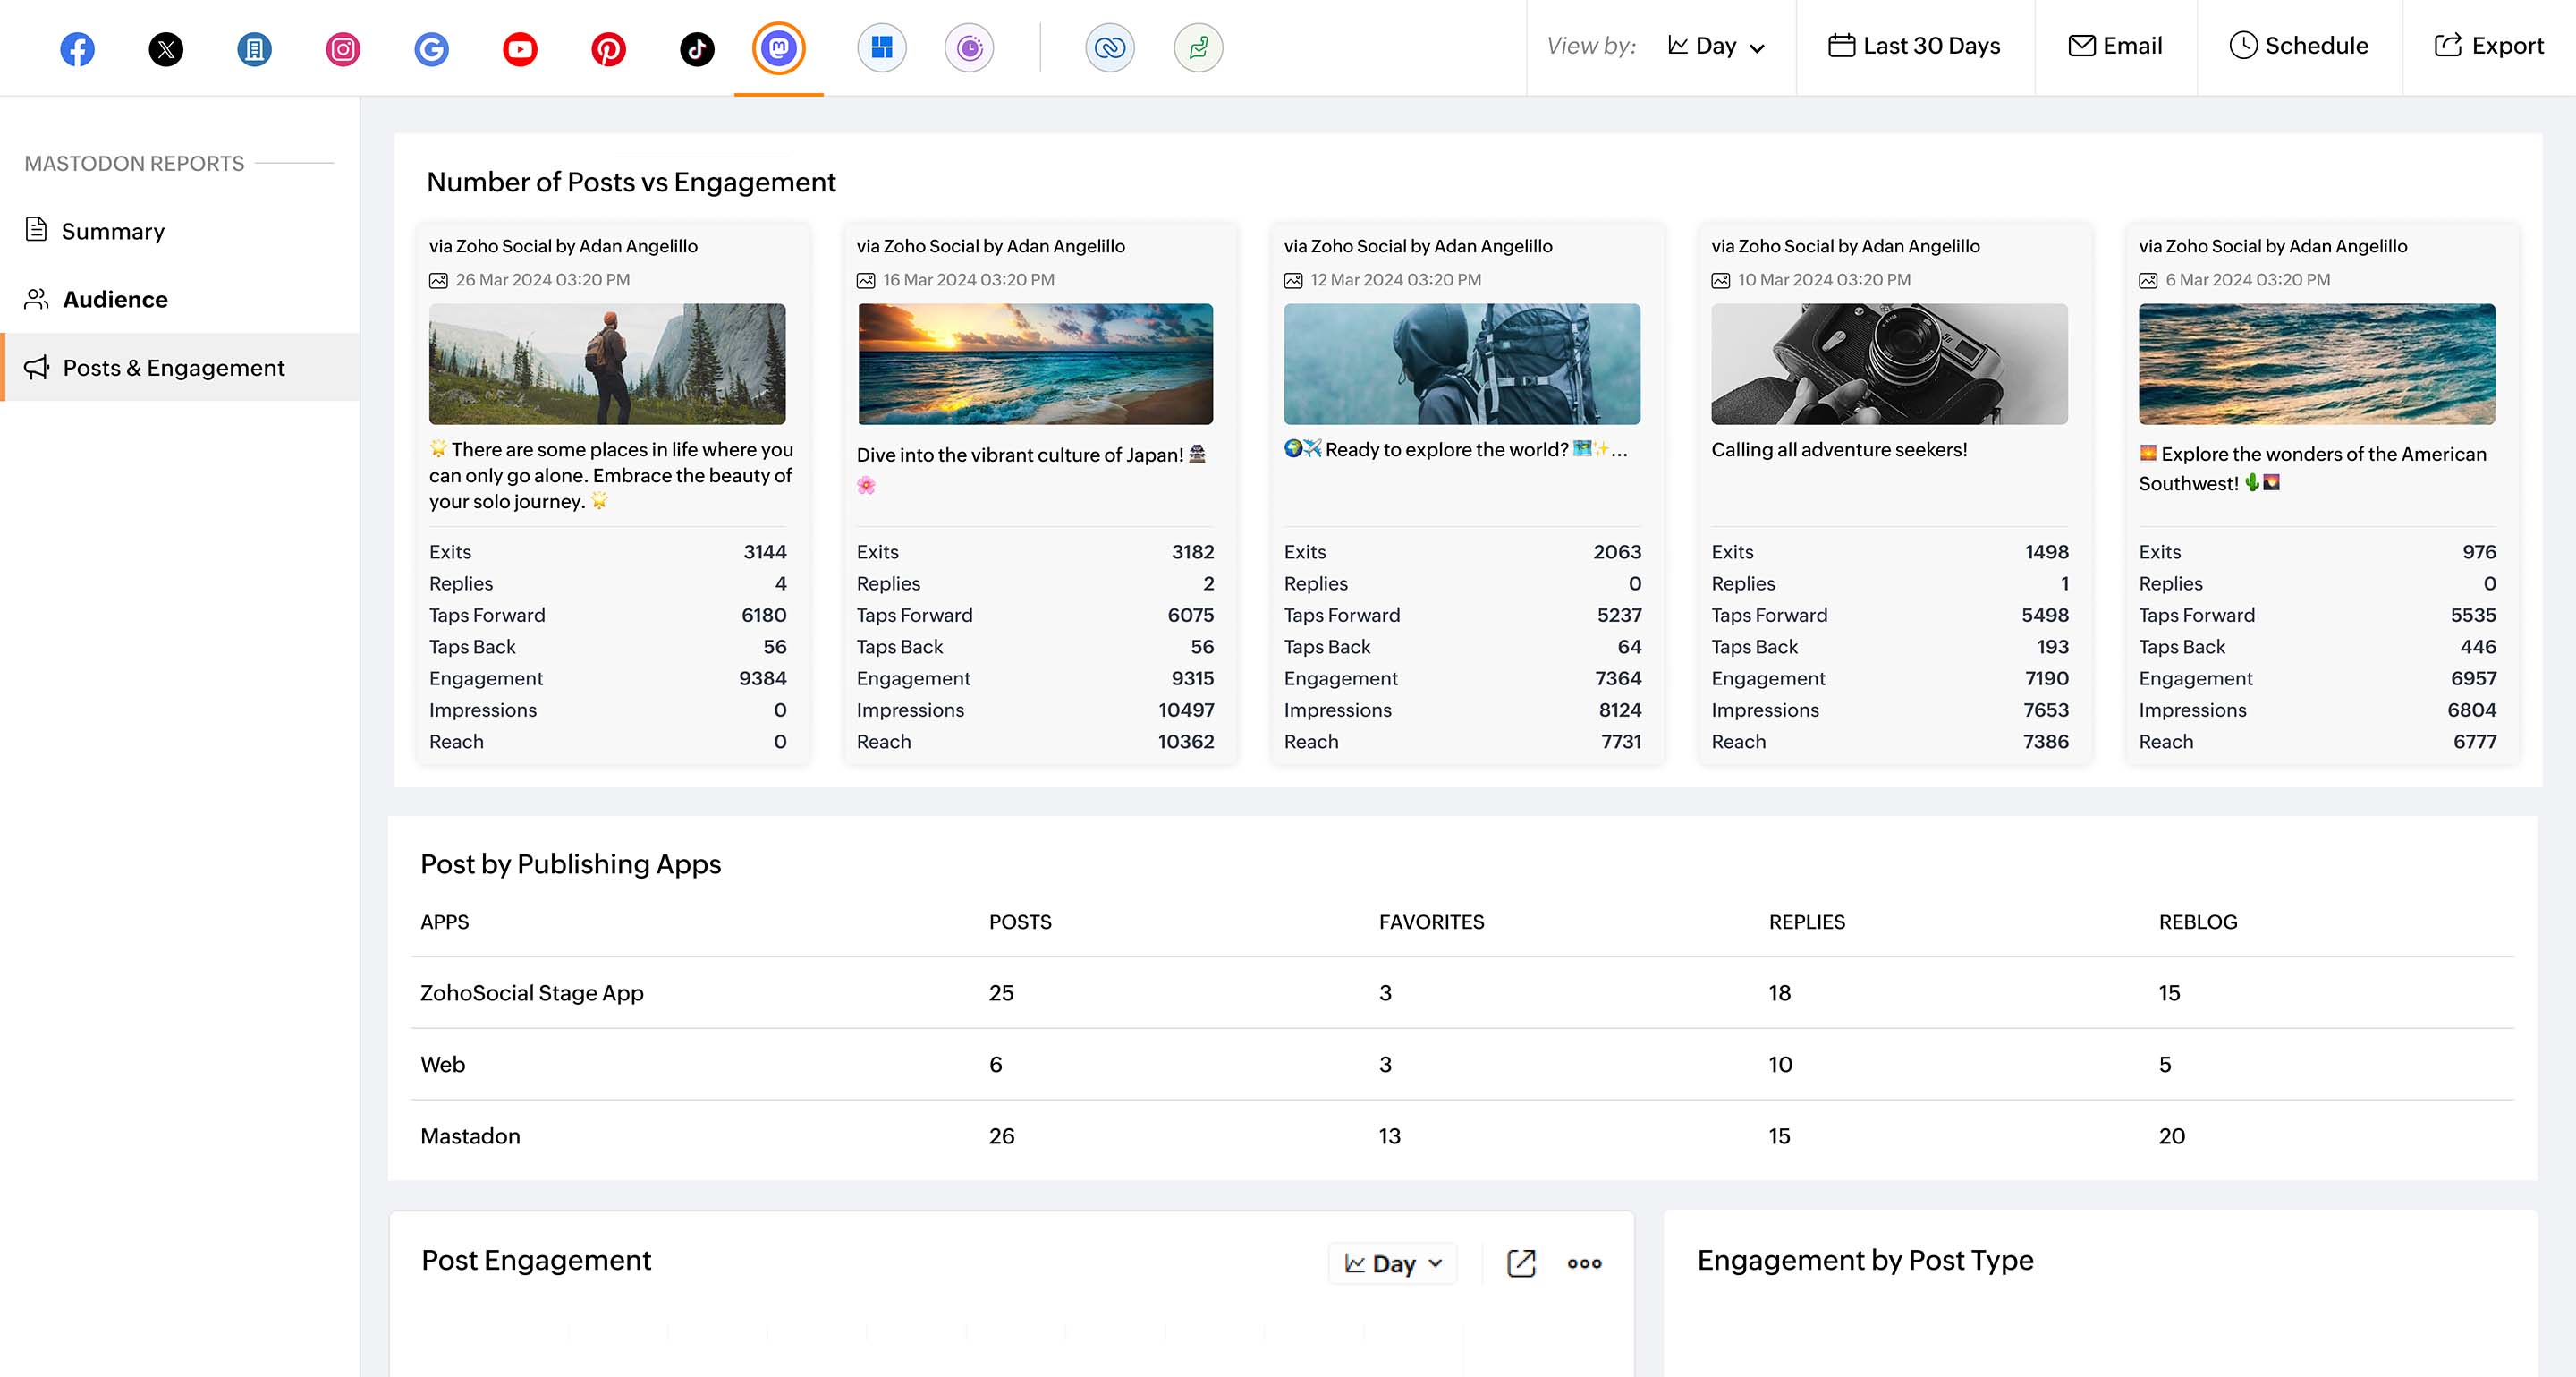Click the 'Calling all adventure seekers!' caption
Image resolution: width=2576 pixels, height=1377 pixels.
tap(1839, 450)
